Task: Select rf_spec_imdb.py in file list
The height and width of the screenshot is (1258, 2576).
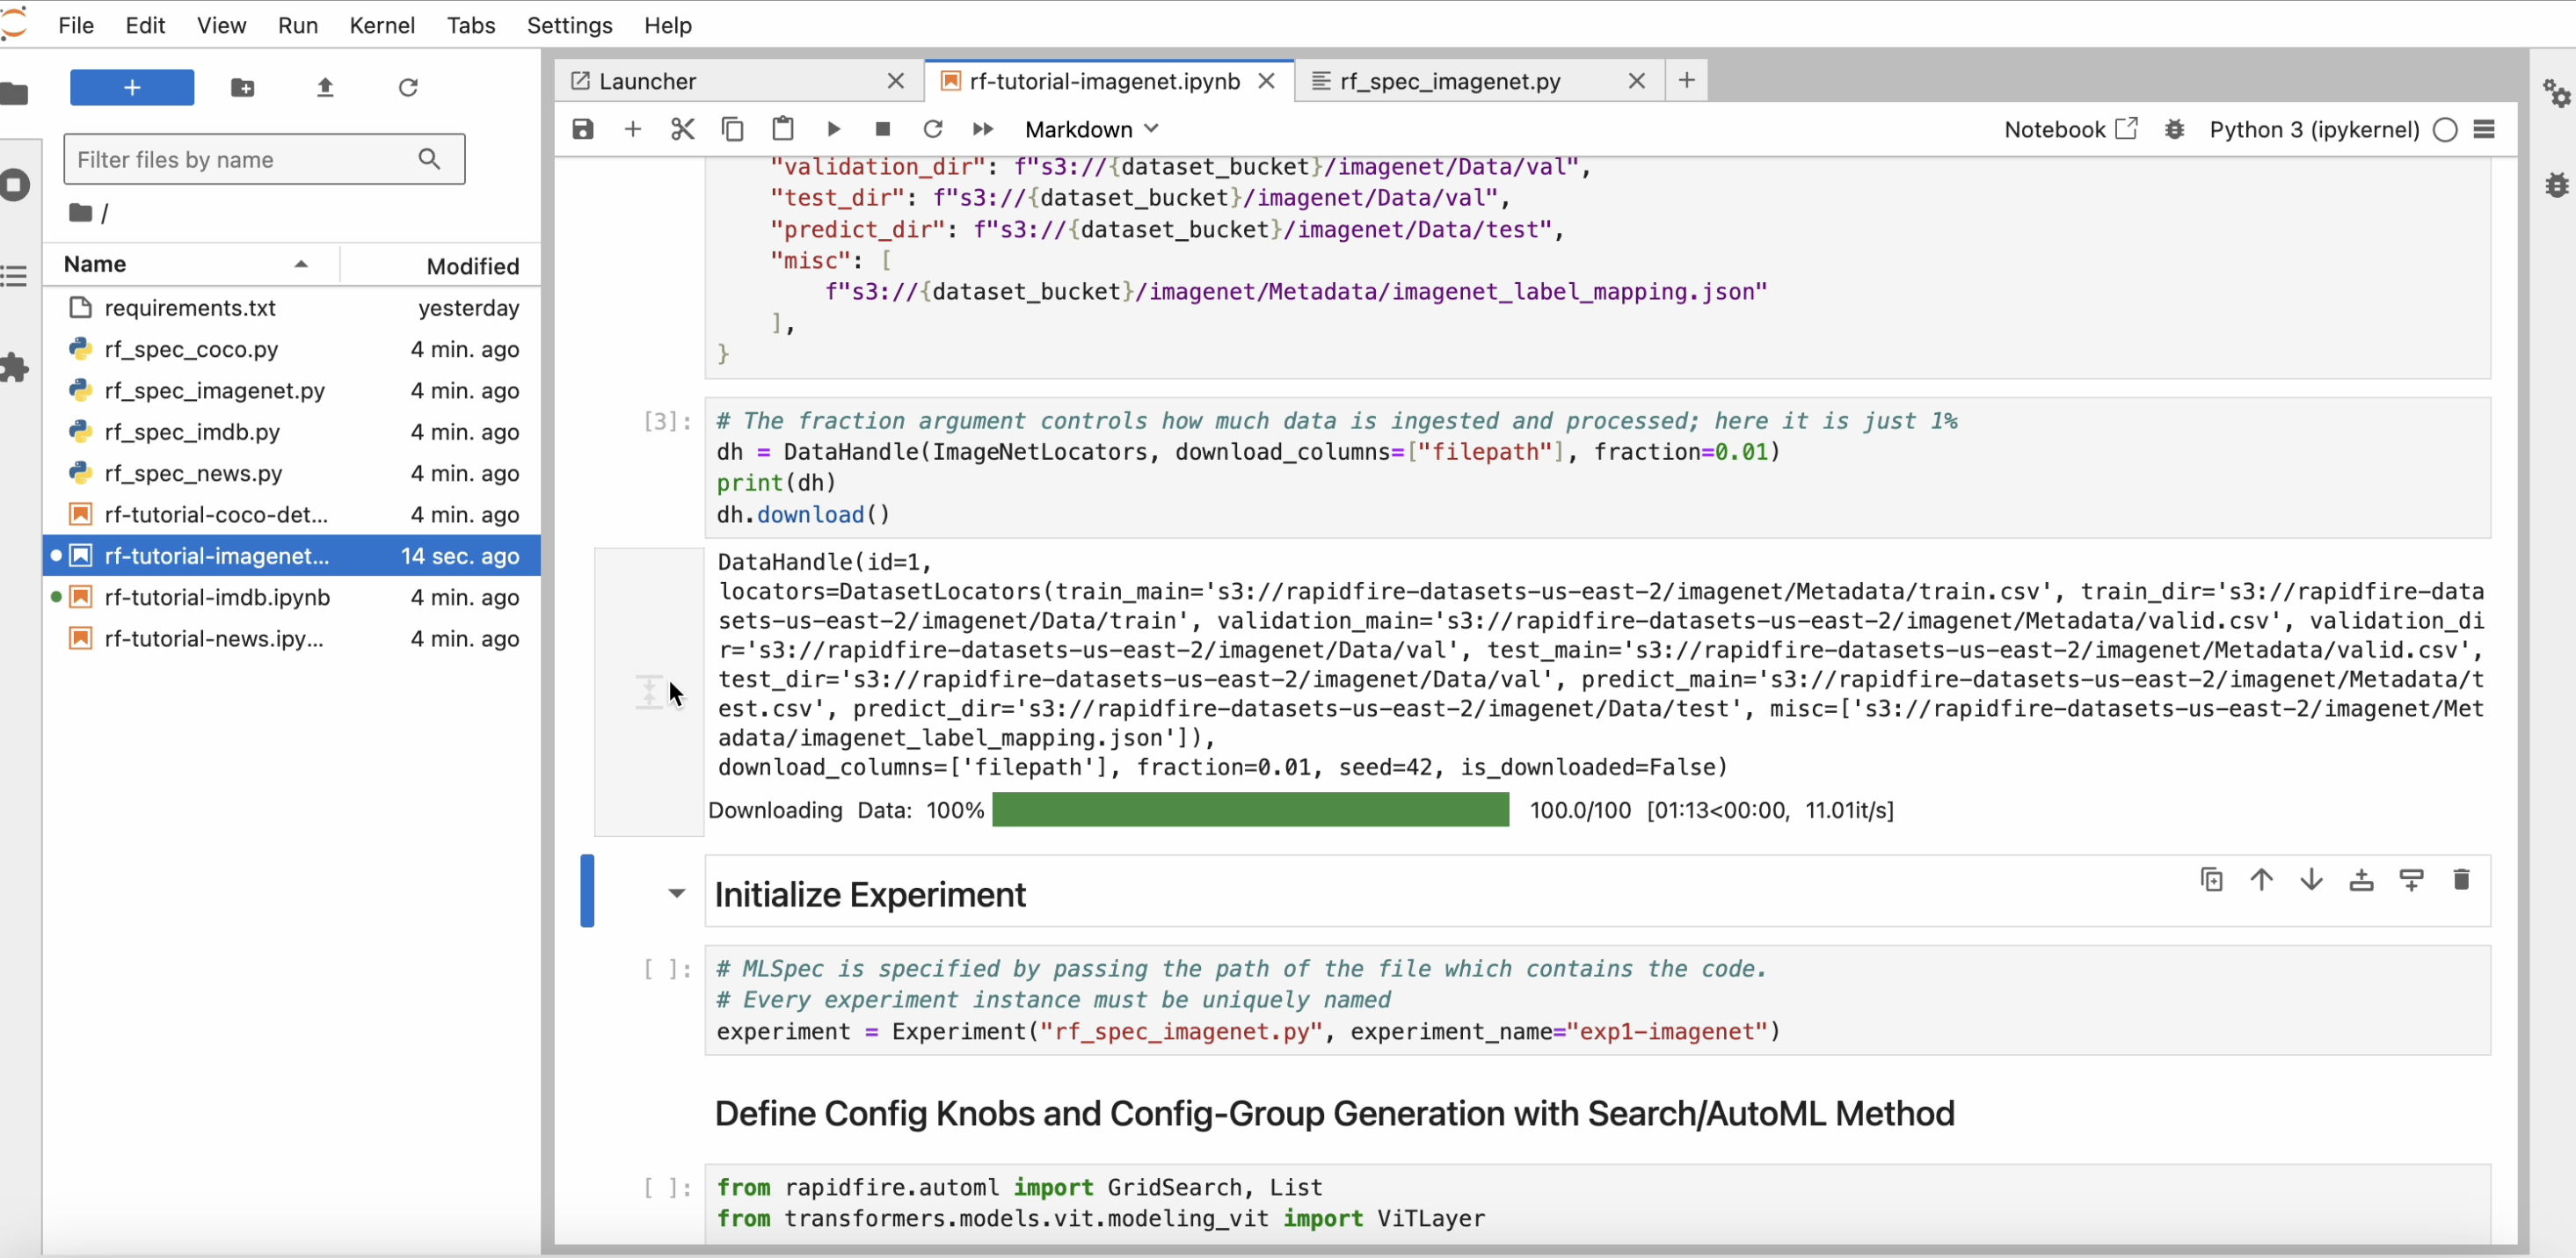Action: (x=292, y=432)
